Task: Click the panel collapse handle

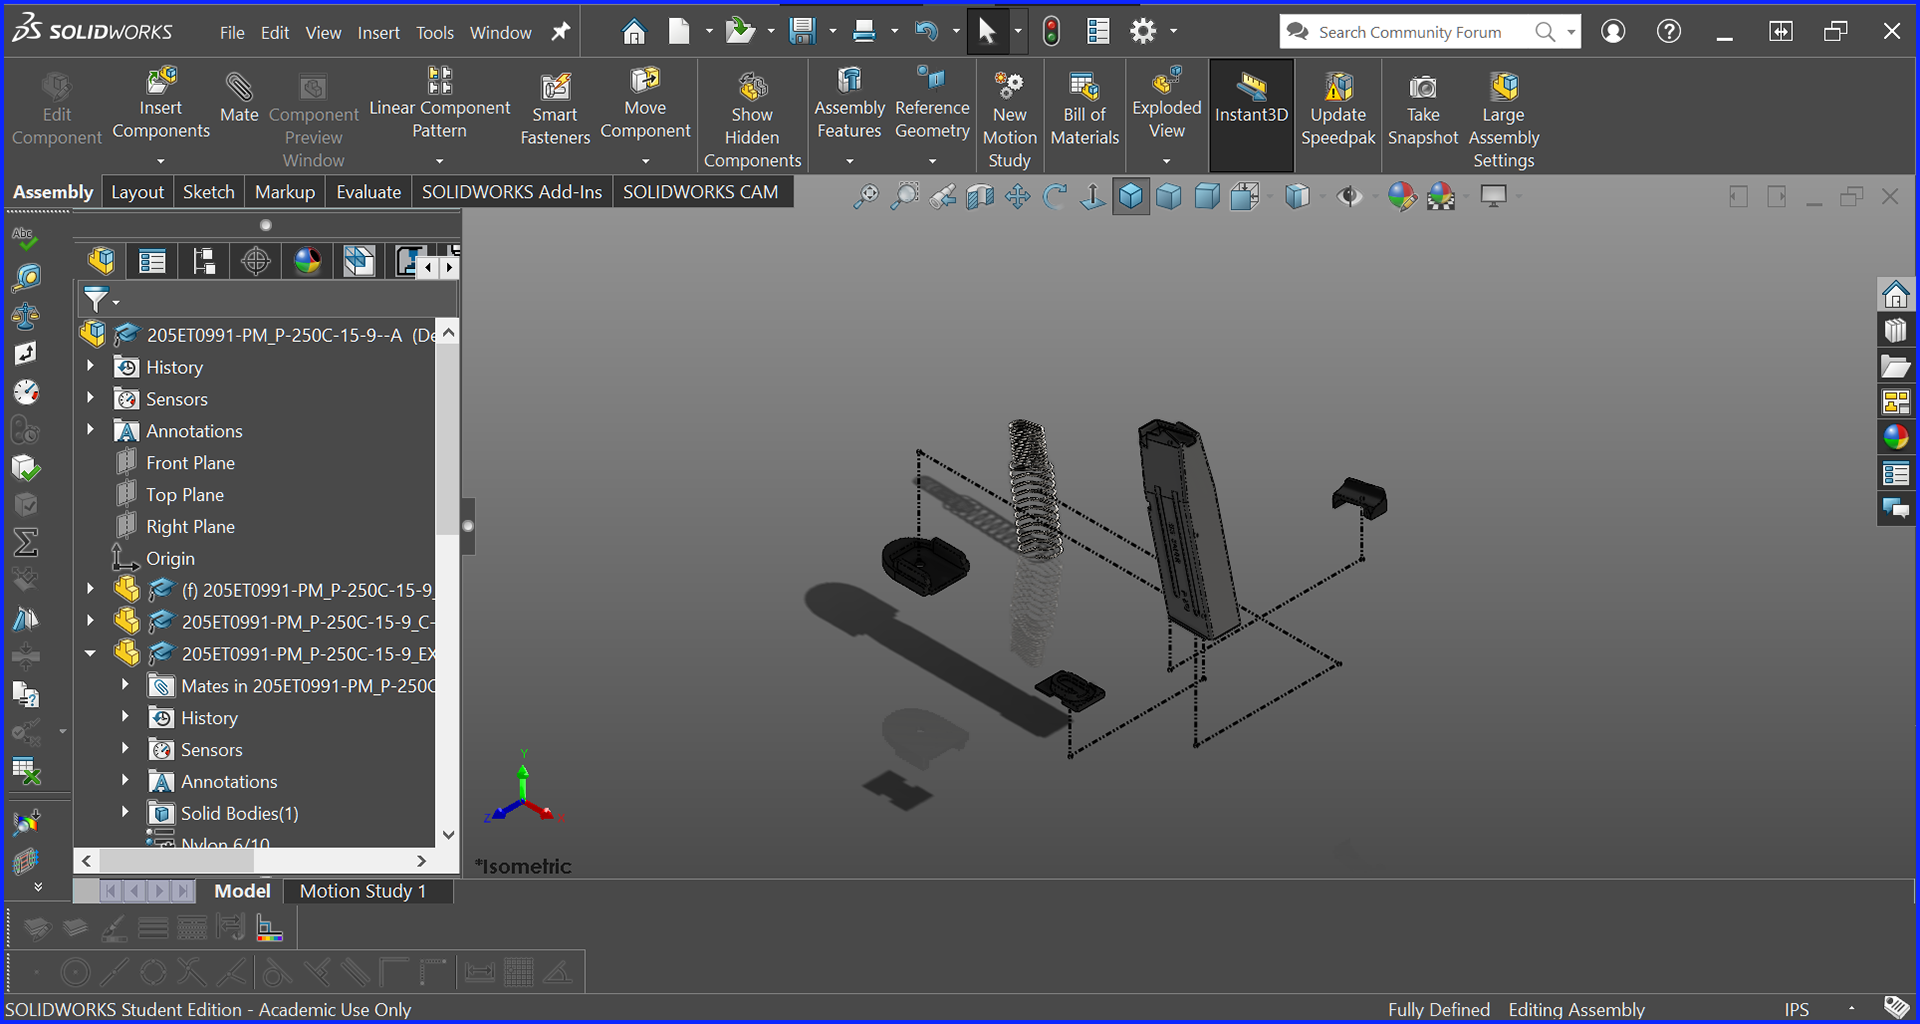Action: 468,526
